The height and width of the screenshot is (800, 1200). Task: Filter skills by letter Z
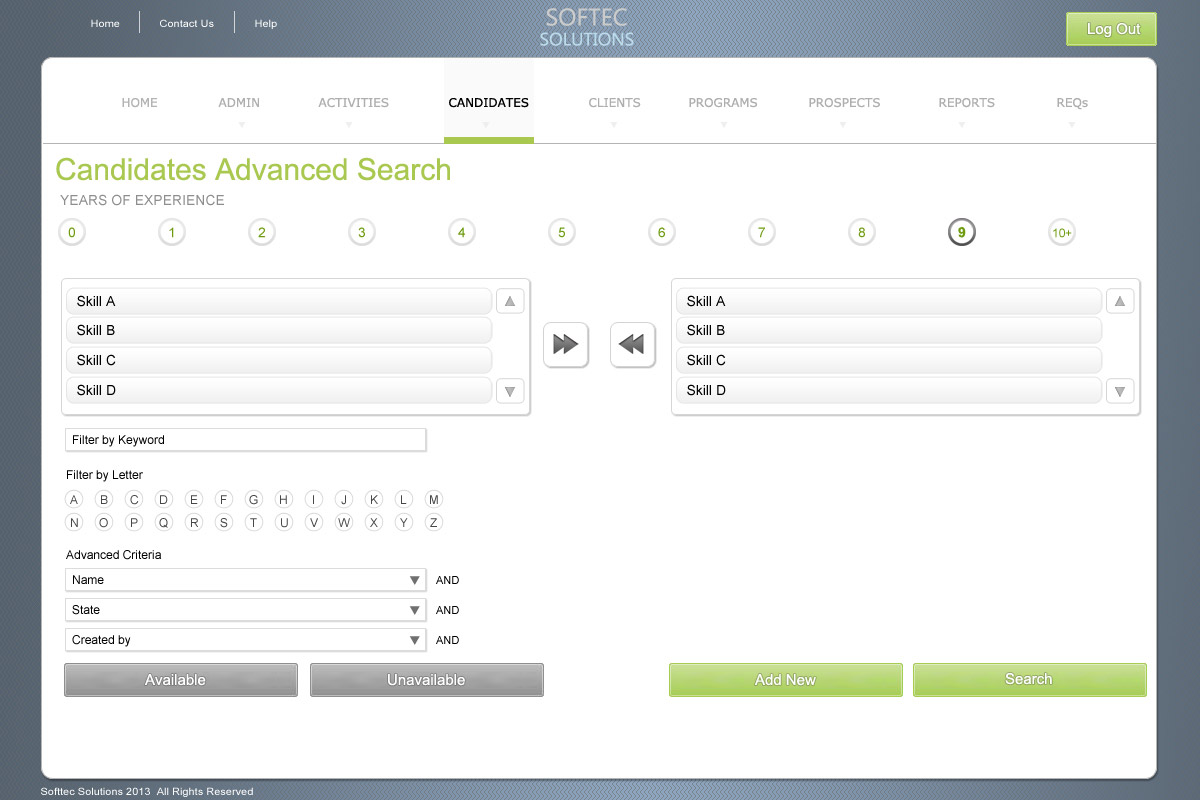pos(433,522)
